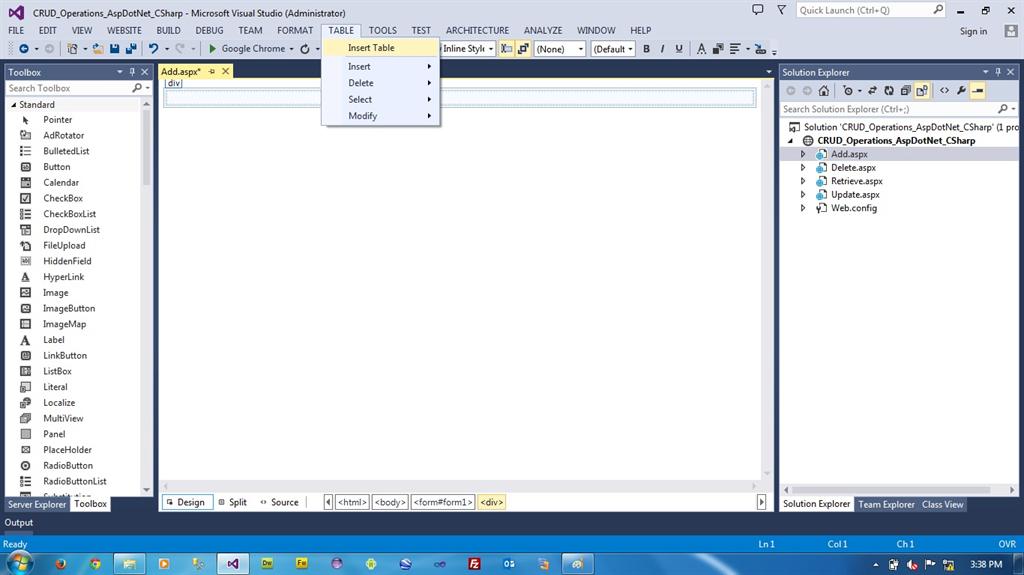Pin the Toolbox panel with pin icon
Image resolution: width=1024 pixels, height=575 pixels.
pyautogui.click(x=132, y=72)
